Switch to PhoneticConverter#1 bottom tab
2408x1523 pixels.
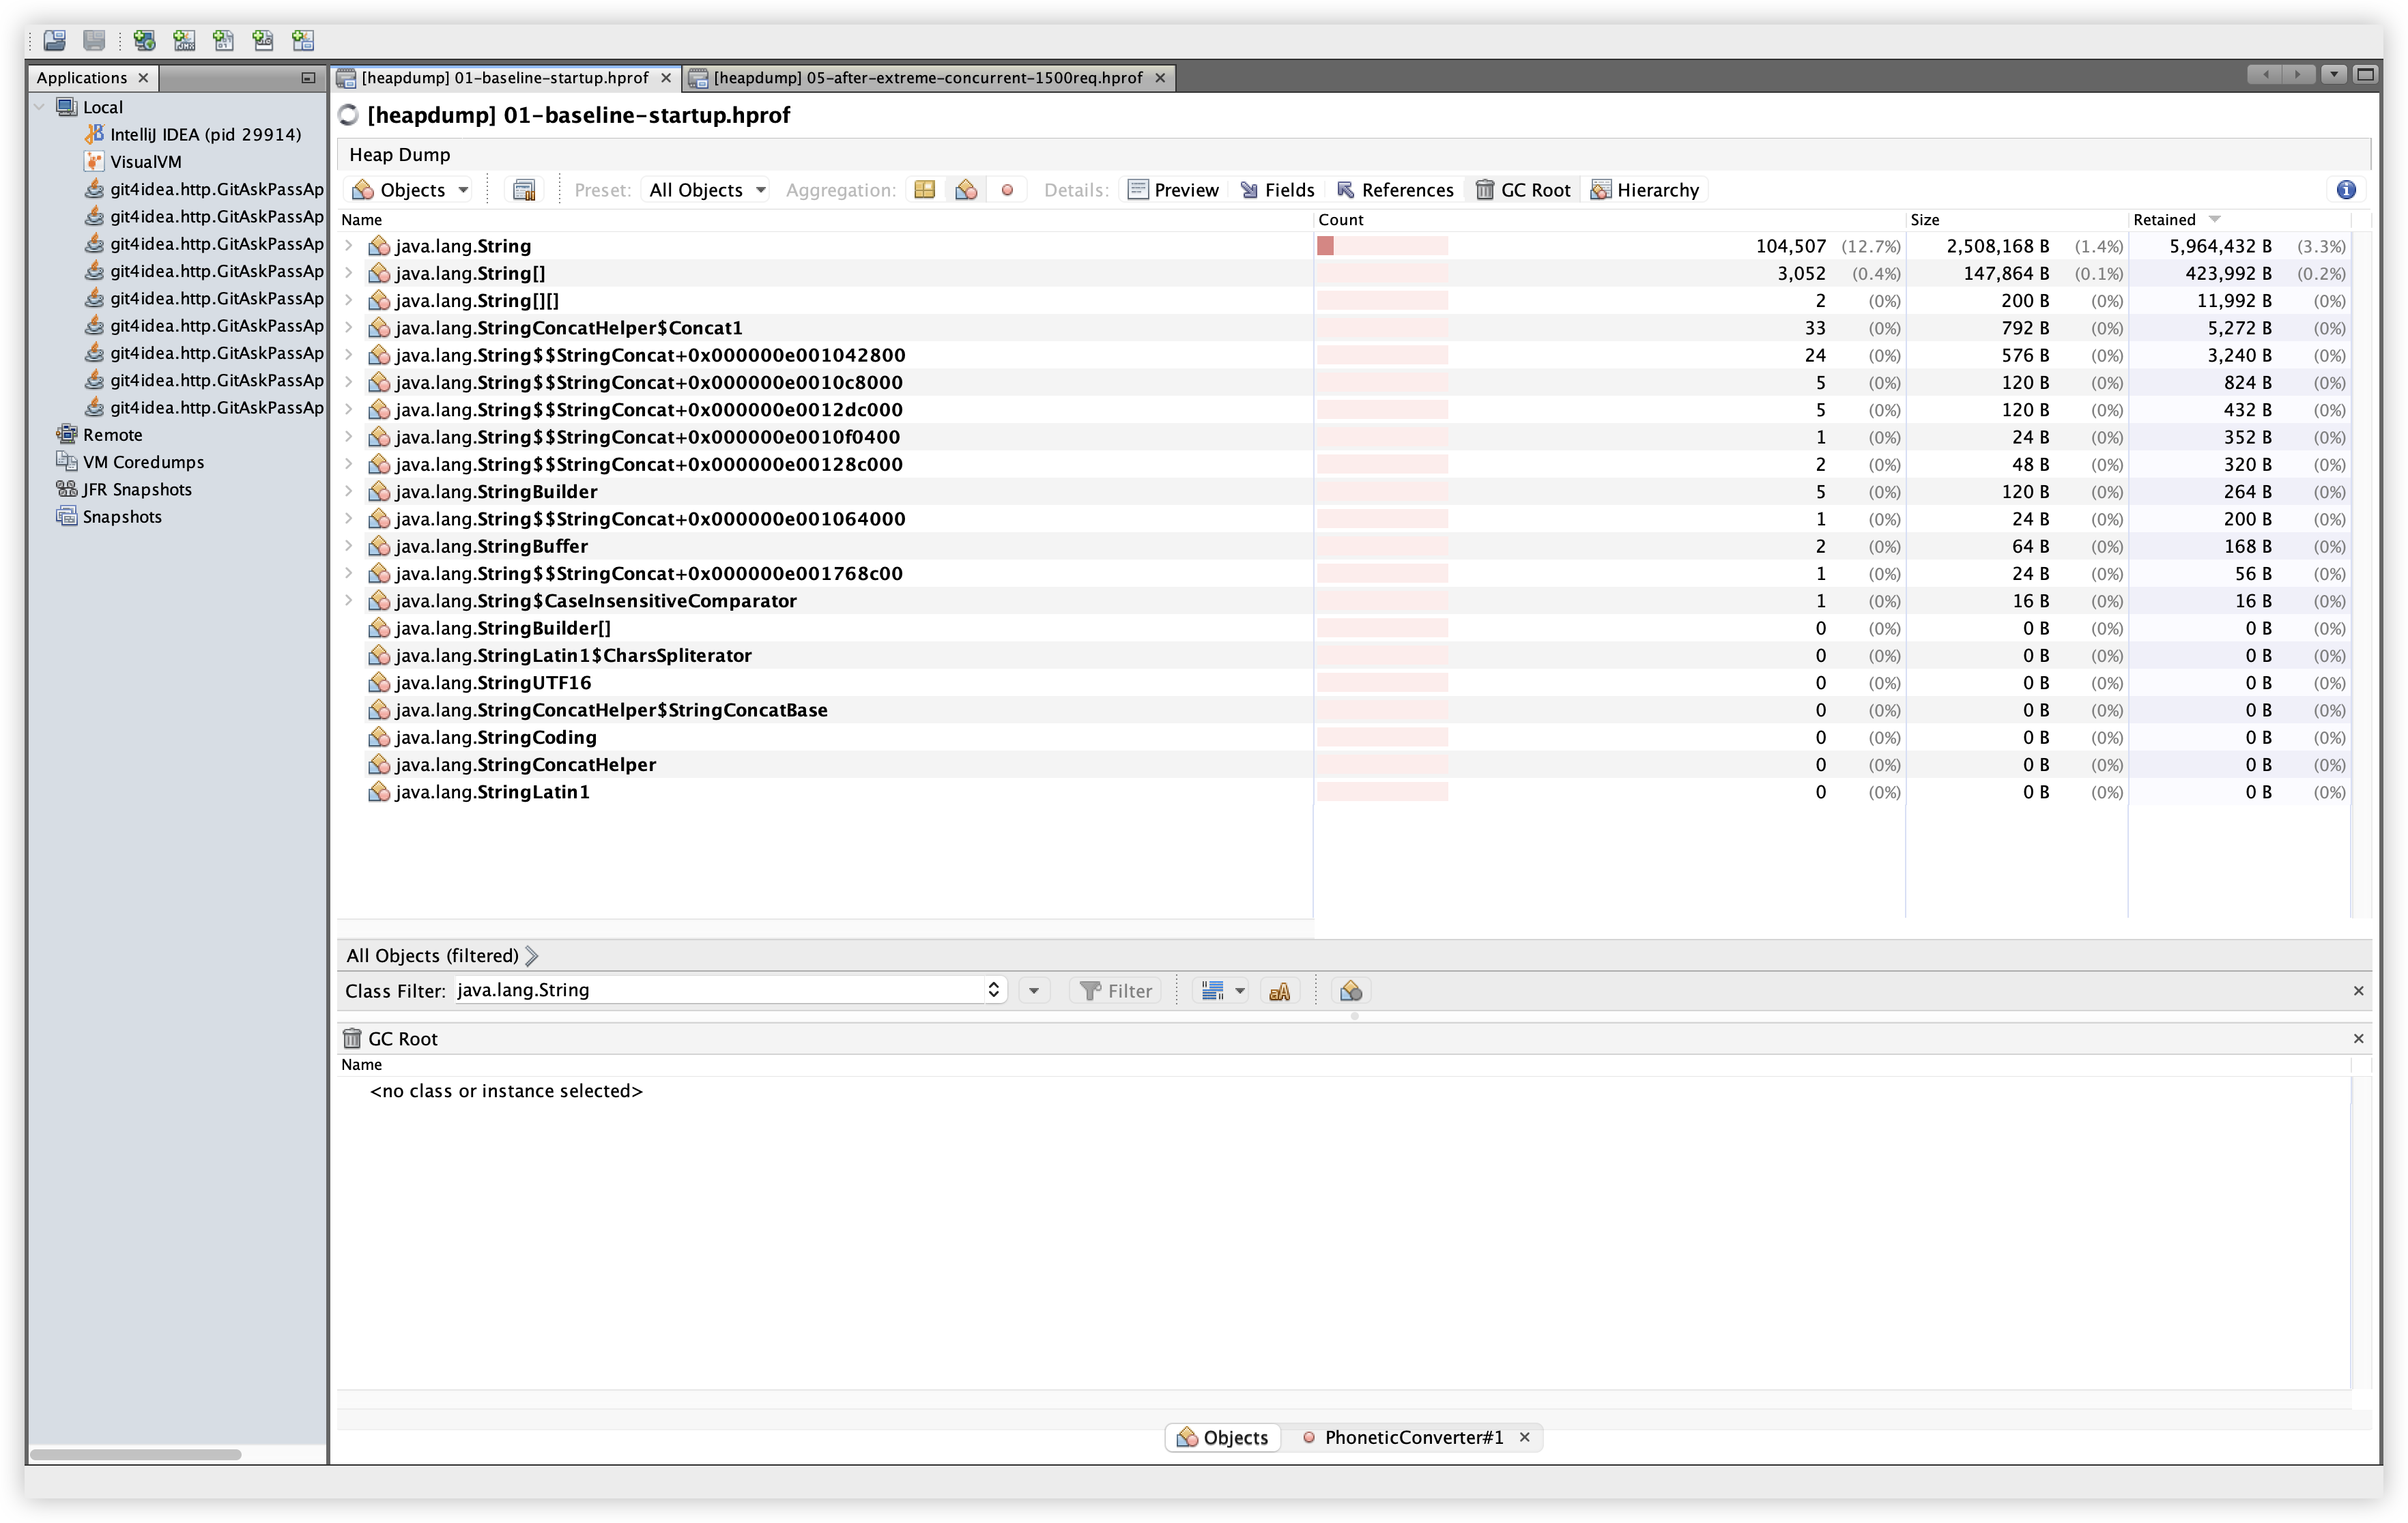pos(1412,1437)
